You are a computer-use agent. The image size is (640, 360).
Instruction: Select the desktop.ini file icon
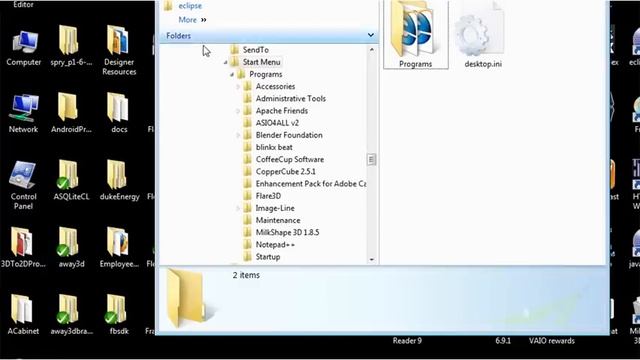(483, 34)
